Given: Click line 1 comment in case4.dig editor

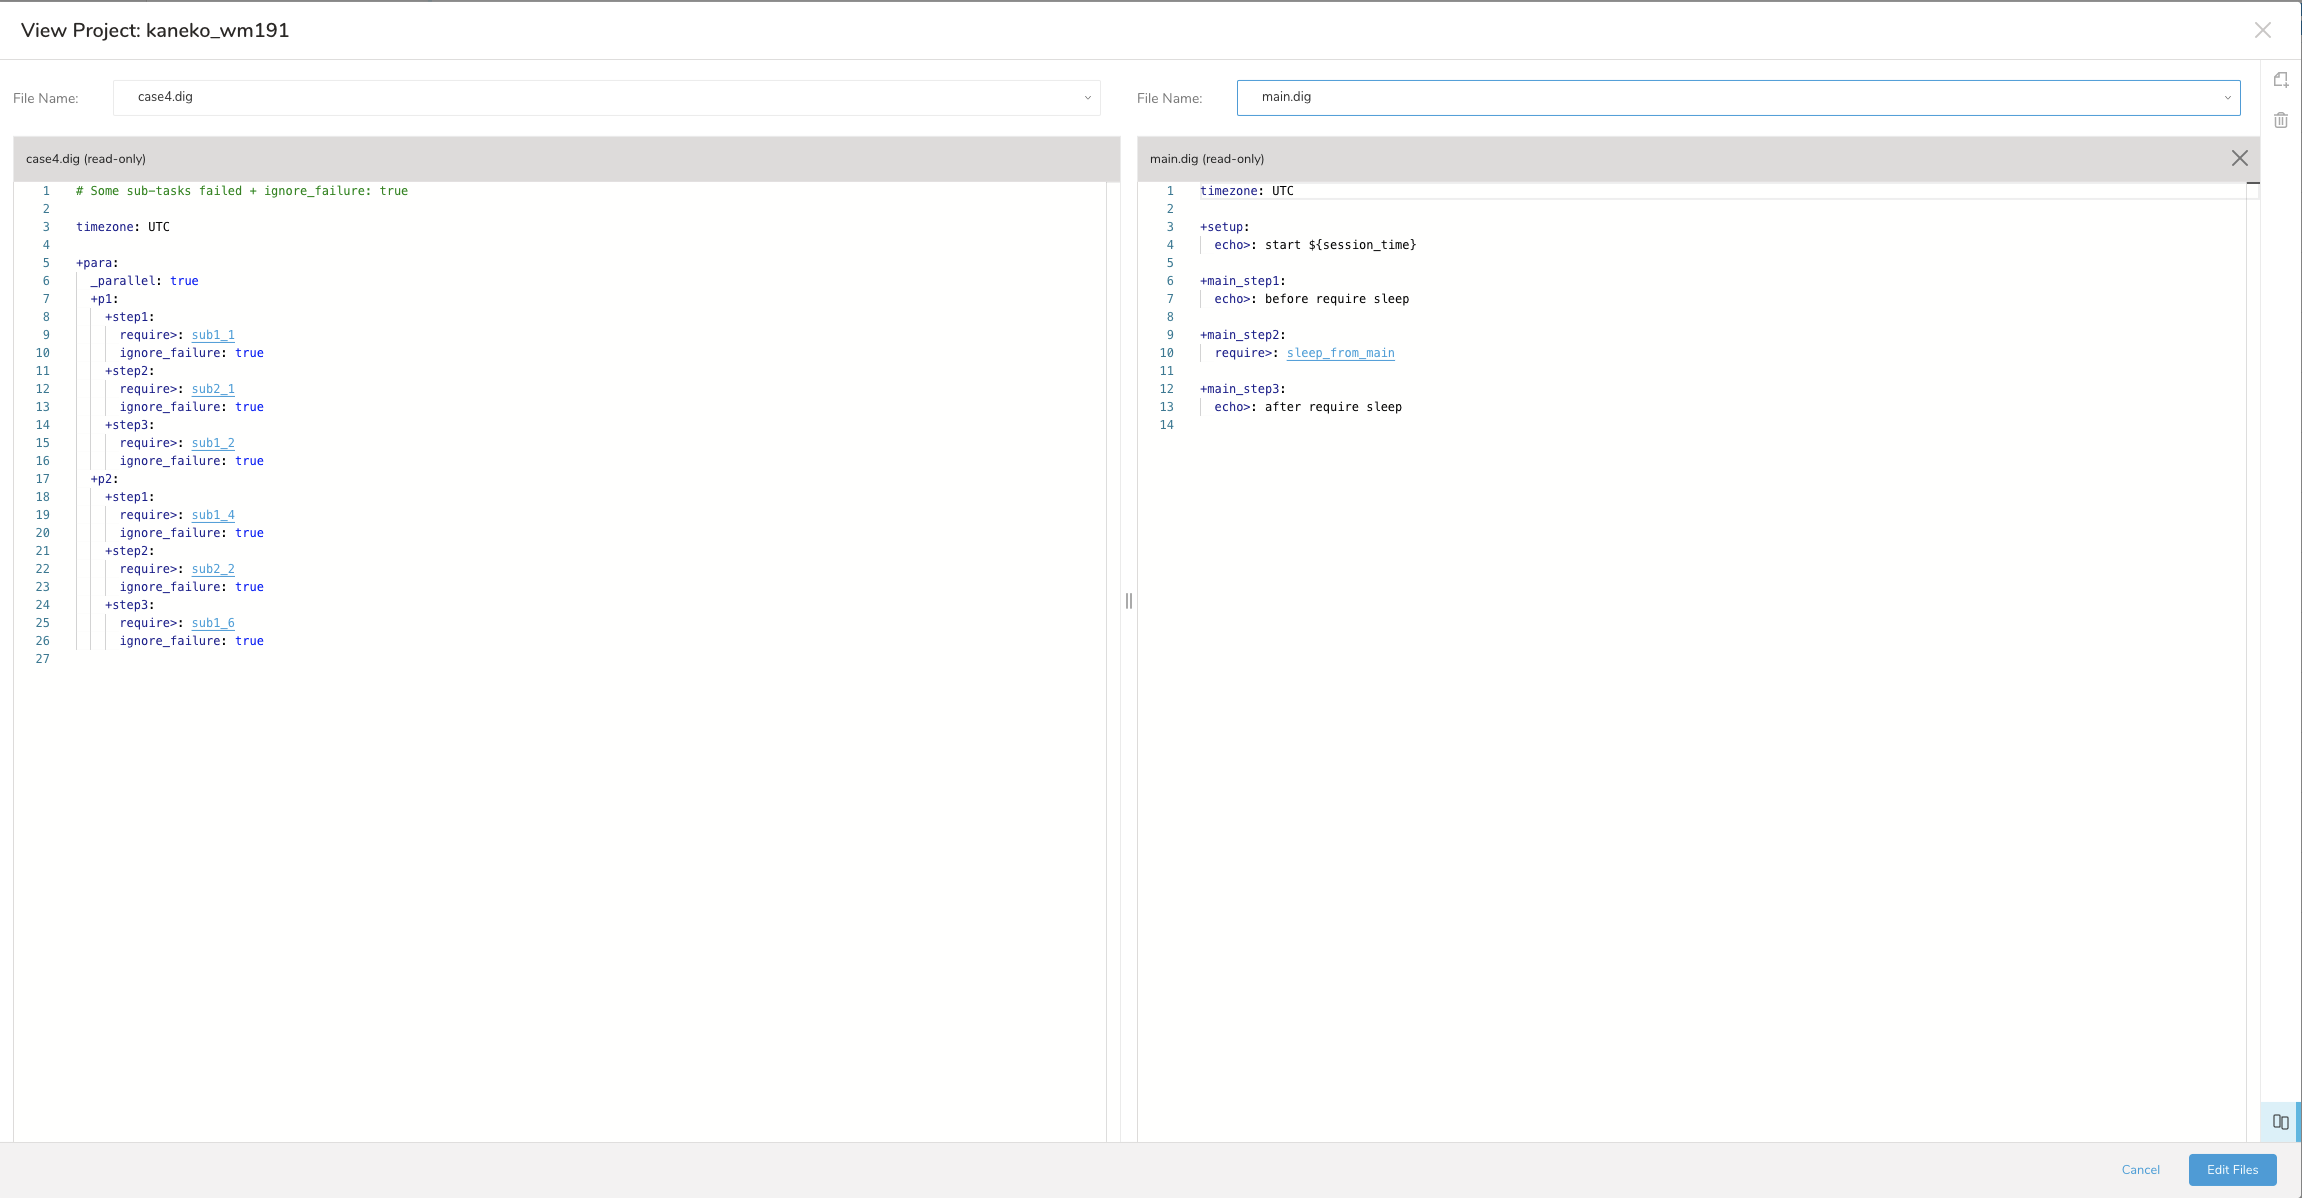Looking at the screenshot, I should pos(242,191).
